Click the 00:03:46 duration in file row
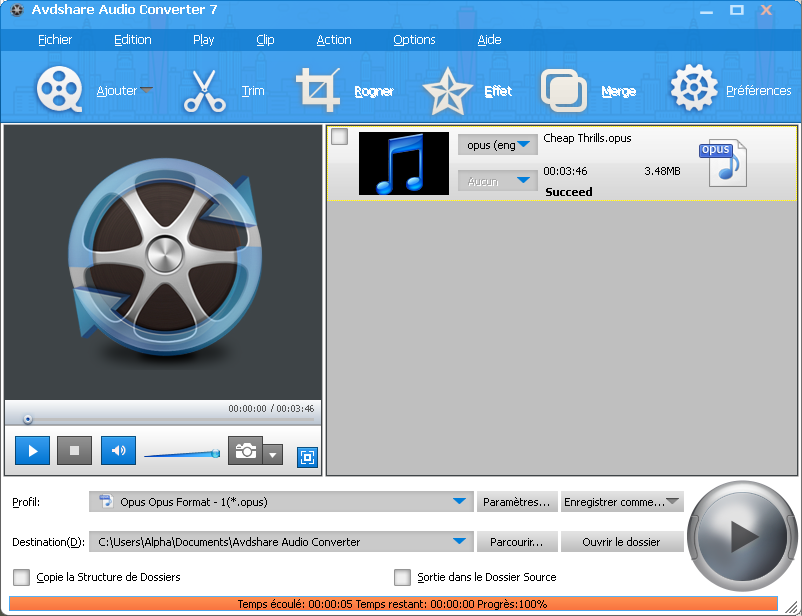This screenshot has width=802, height=616. 565,171
